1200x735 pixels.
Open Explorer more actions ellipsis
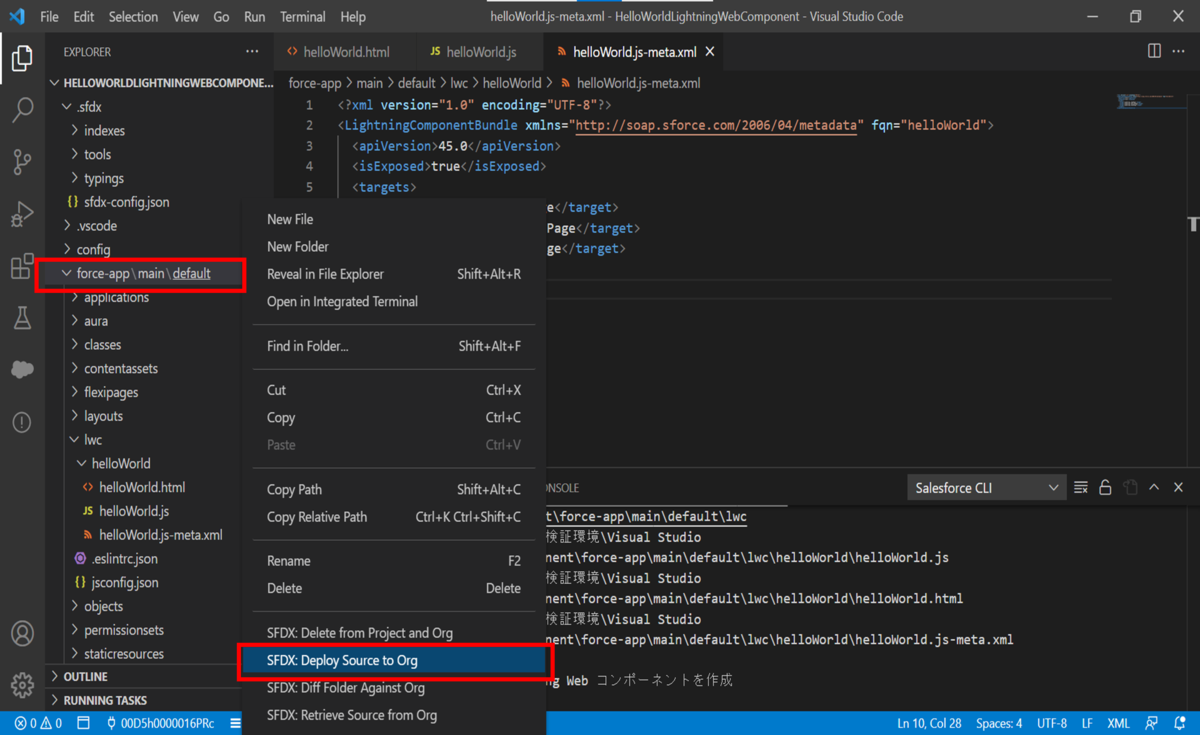(x=252, y=52)
